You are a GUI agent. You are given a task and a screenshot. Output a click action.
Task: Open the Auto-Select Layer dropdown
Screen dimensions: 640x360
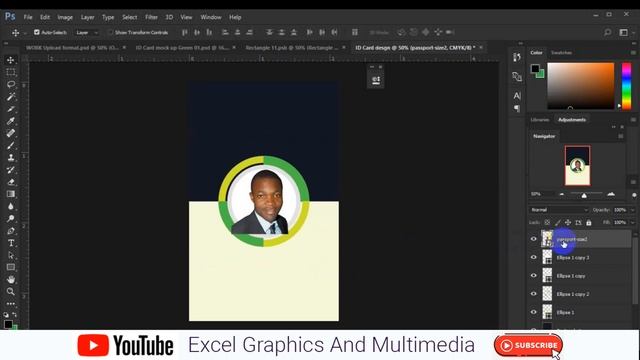pyautogui.click(x=87, y=32)
